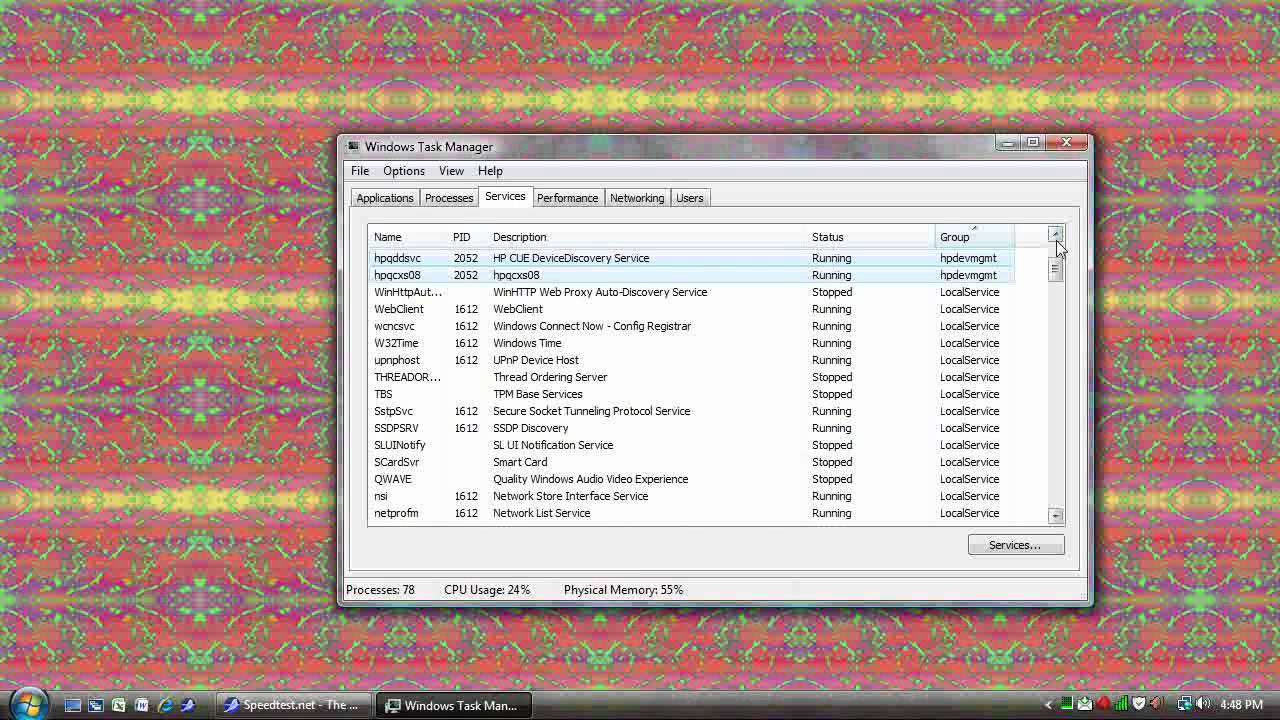This screenshot has width=1280, height=720.
Task: Show hidden tray icons arrow
Action: 1048,705
